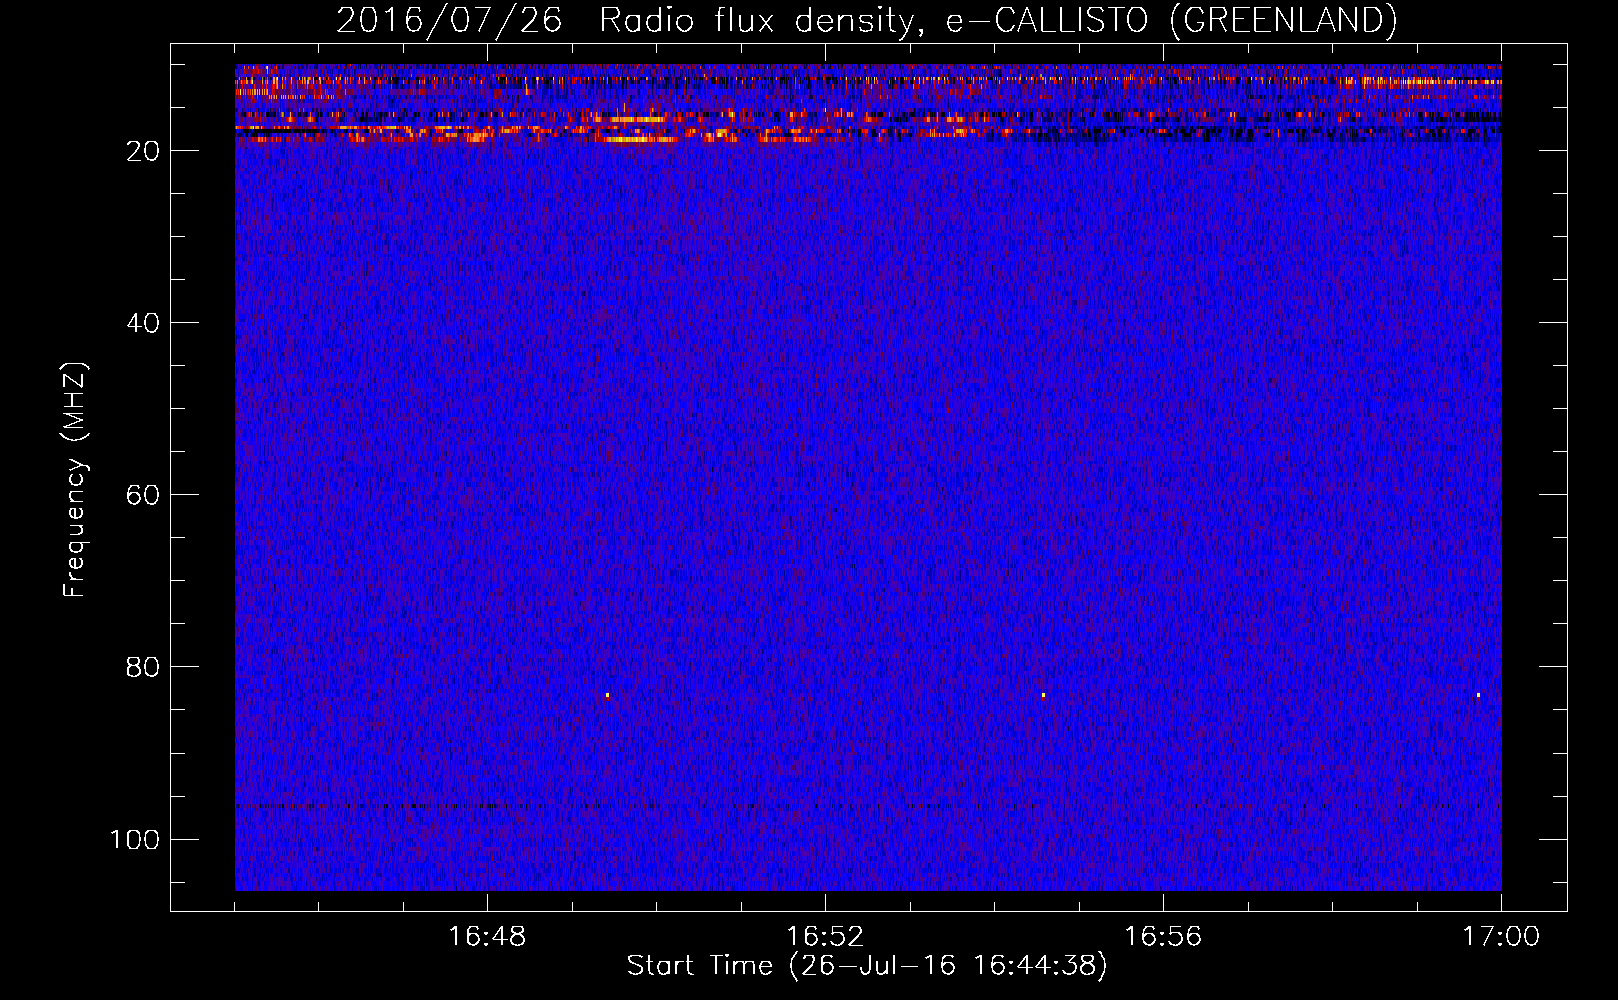Click the yellow dot near 16:54 in the spectrogram
This screenshot has width=1618, height=1000.
click(x=1043, y=695)
